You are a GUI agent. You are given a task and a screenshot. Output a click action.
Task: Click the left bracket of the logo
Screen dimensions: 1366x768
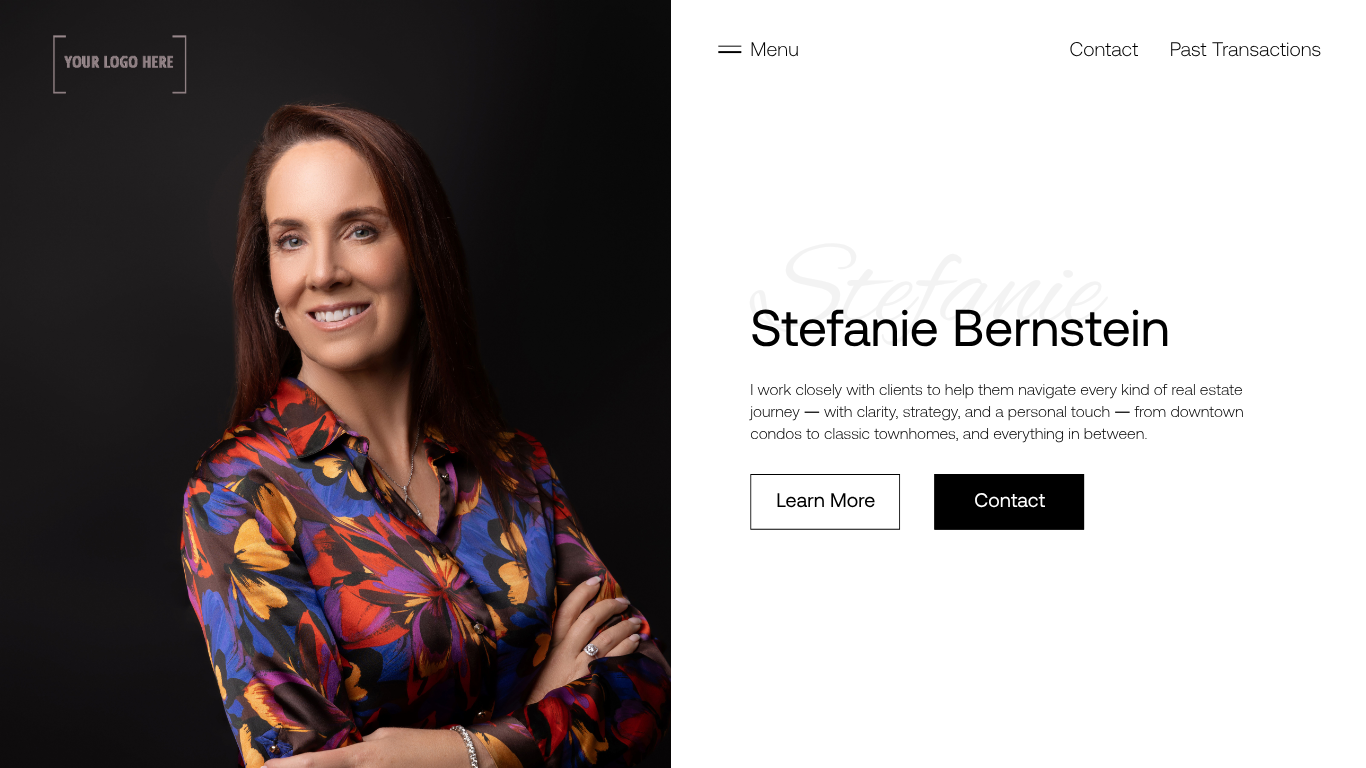point(58,64)
